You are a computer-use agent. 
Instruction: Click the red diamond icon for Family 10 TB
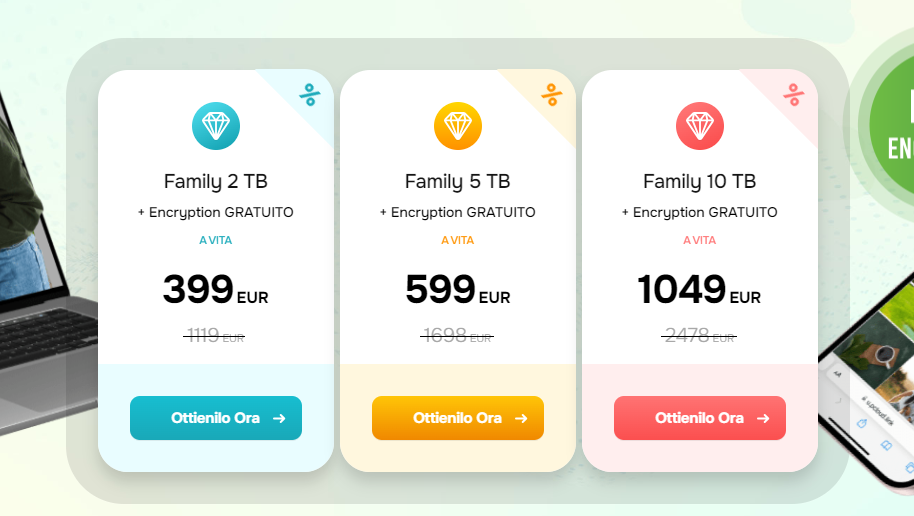(700, 126)
